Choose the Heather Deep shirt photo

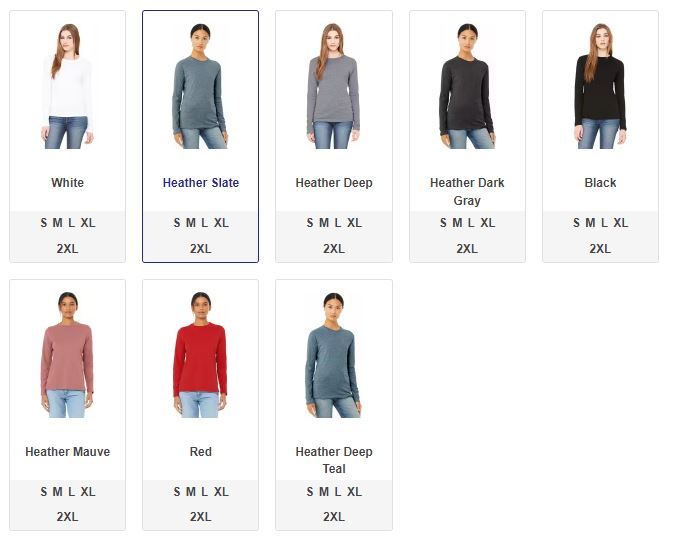click(x=334, y=86)
